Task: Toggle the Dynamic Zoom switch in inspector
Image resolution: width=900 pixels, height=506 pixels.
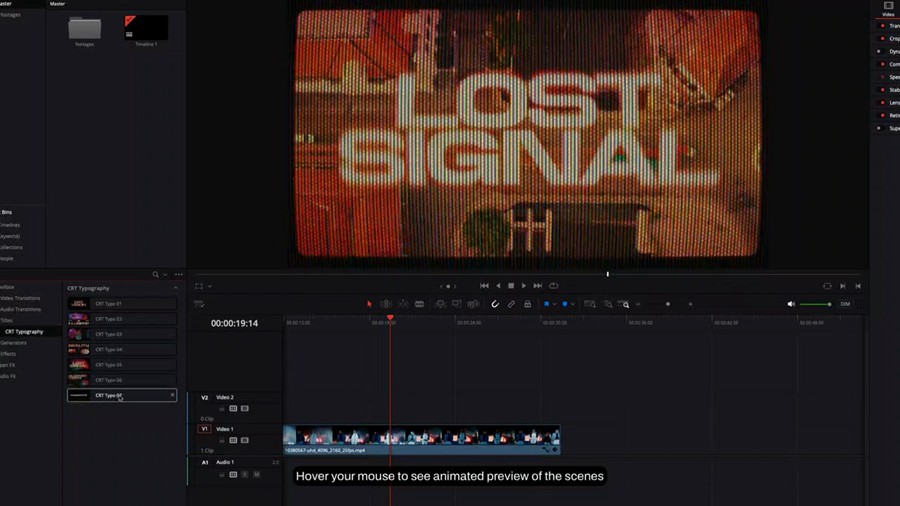Action: pos(880,51)
